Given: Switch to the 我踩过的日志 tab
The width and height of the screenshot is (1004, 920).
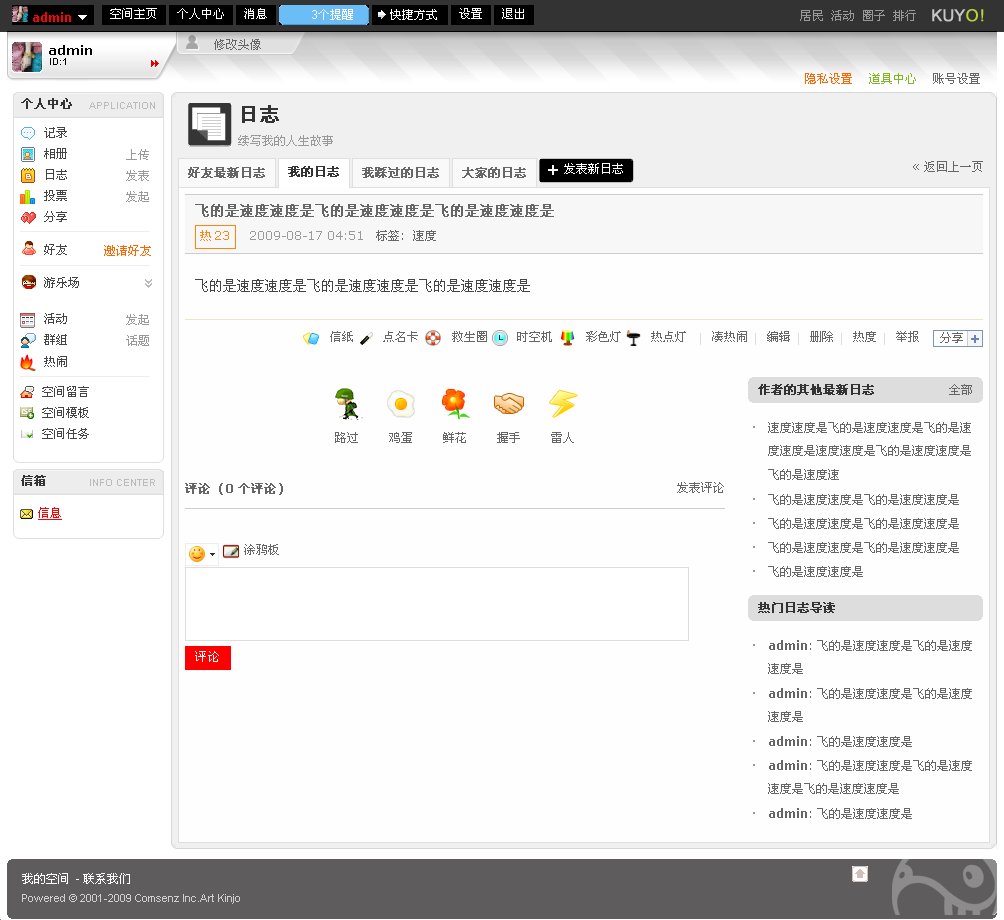Looking at the screenshot, I should pos(401,173).
